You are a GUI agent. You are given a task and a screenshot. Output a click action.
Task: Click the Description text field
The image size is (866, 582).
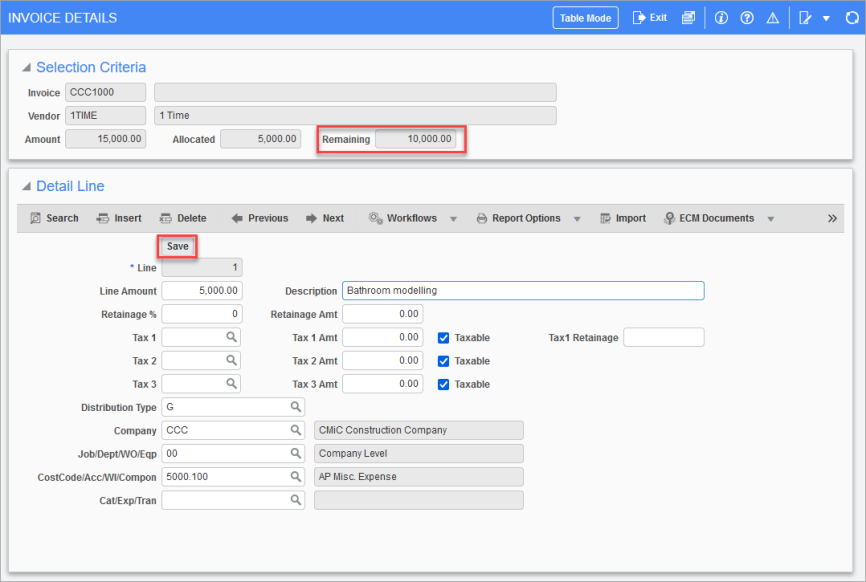[522, 291]
